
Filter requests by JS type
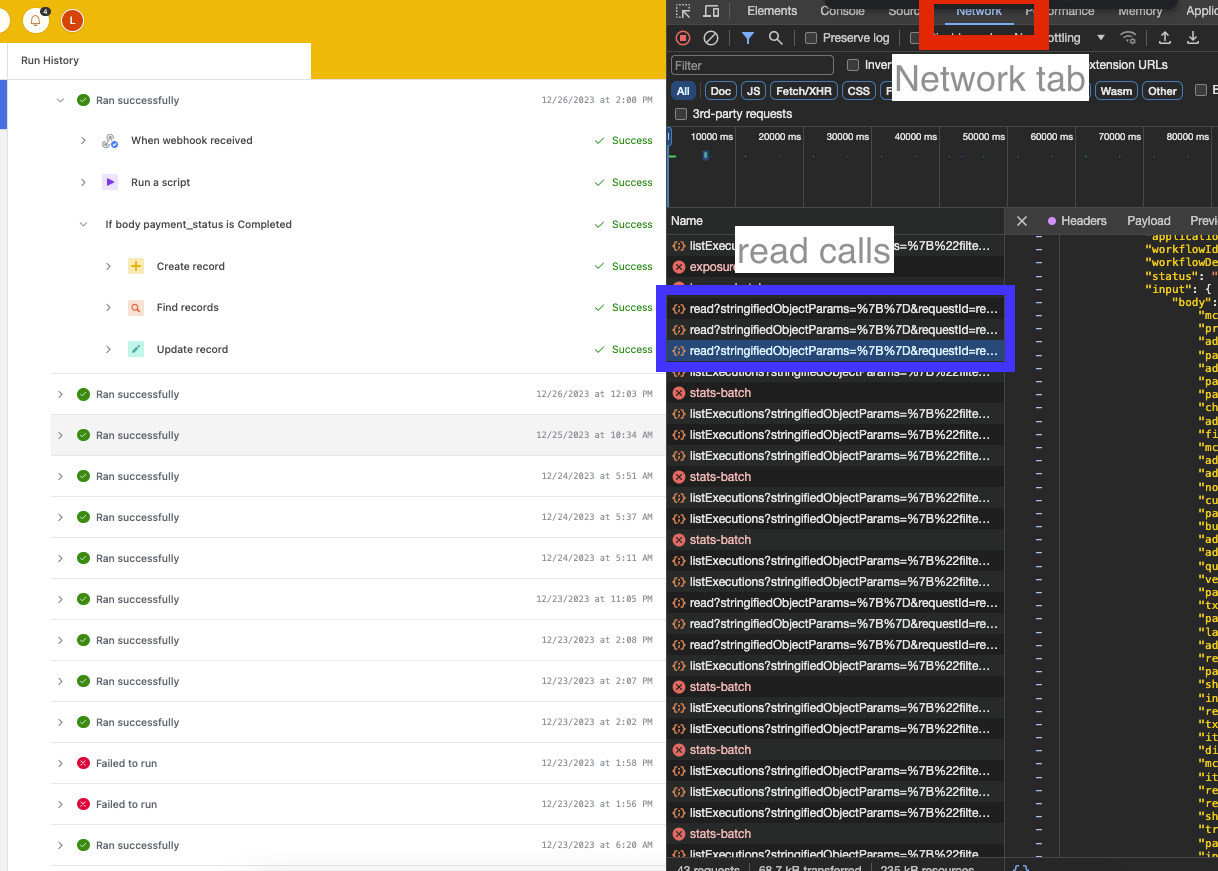tap(754, 91)
